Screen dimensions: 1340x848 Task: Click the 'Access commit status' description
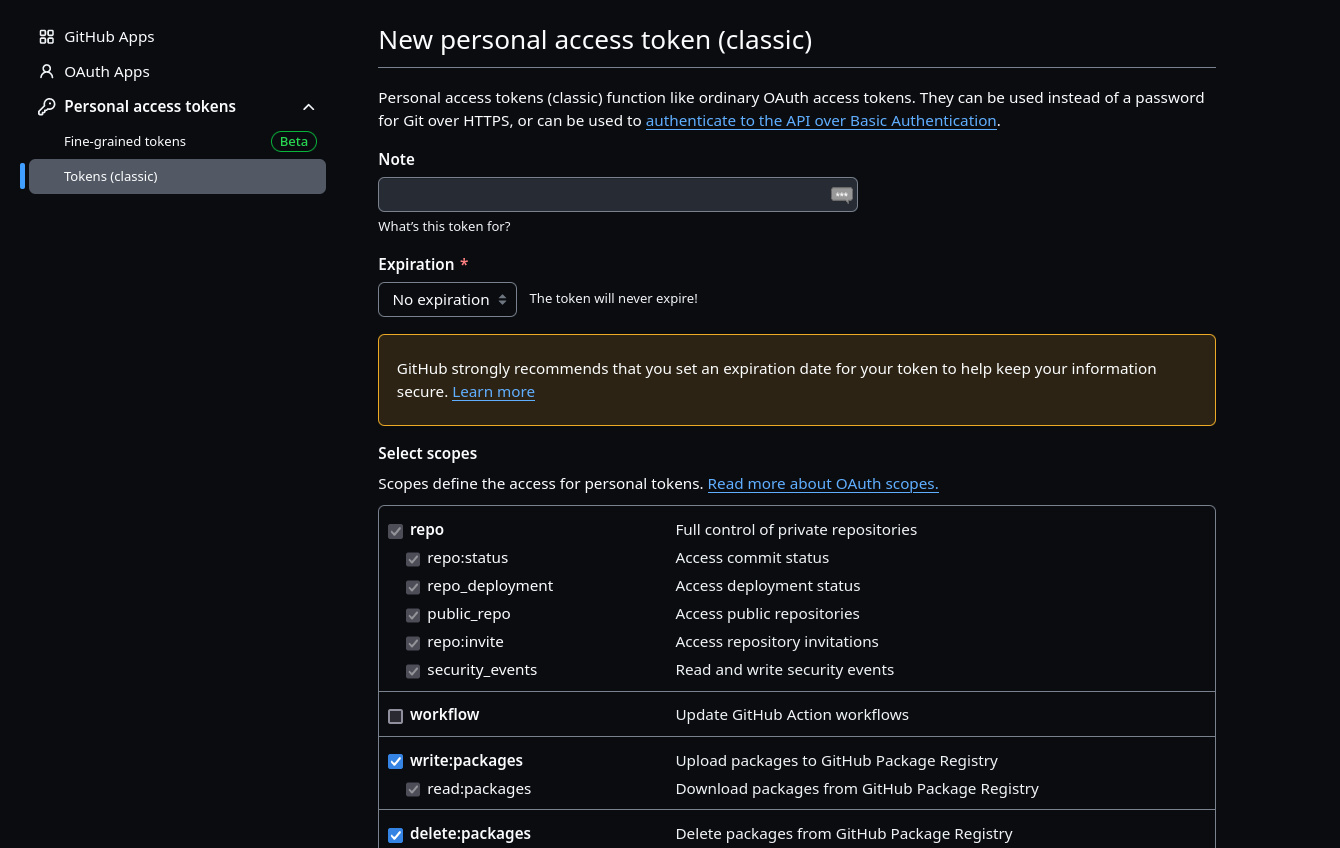pos(752,558)
